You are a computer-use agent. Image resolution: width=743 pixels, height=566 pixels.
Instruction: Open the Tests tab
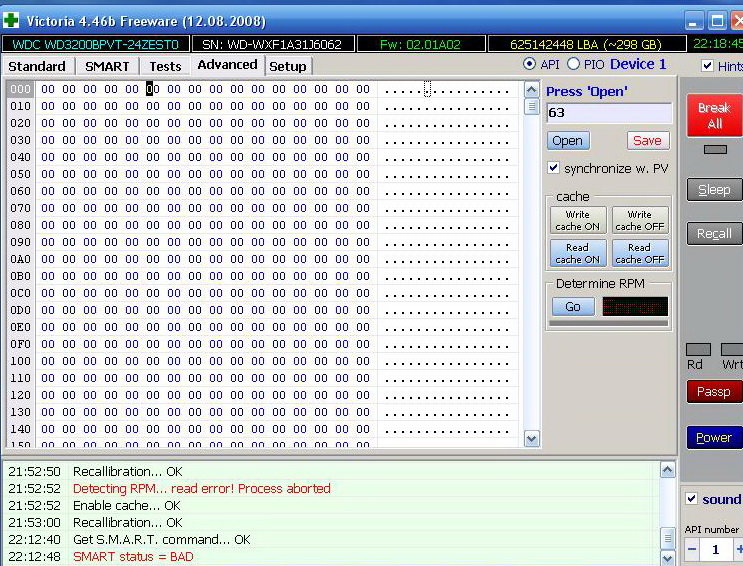click(165, 66)
